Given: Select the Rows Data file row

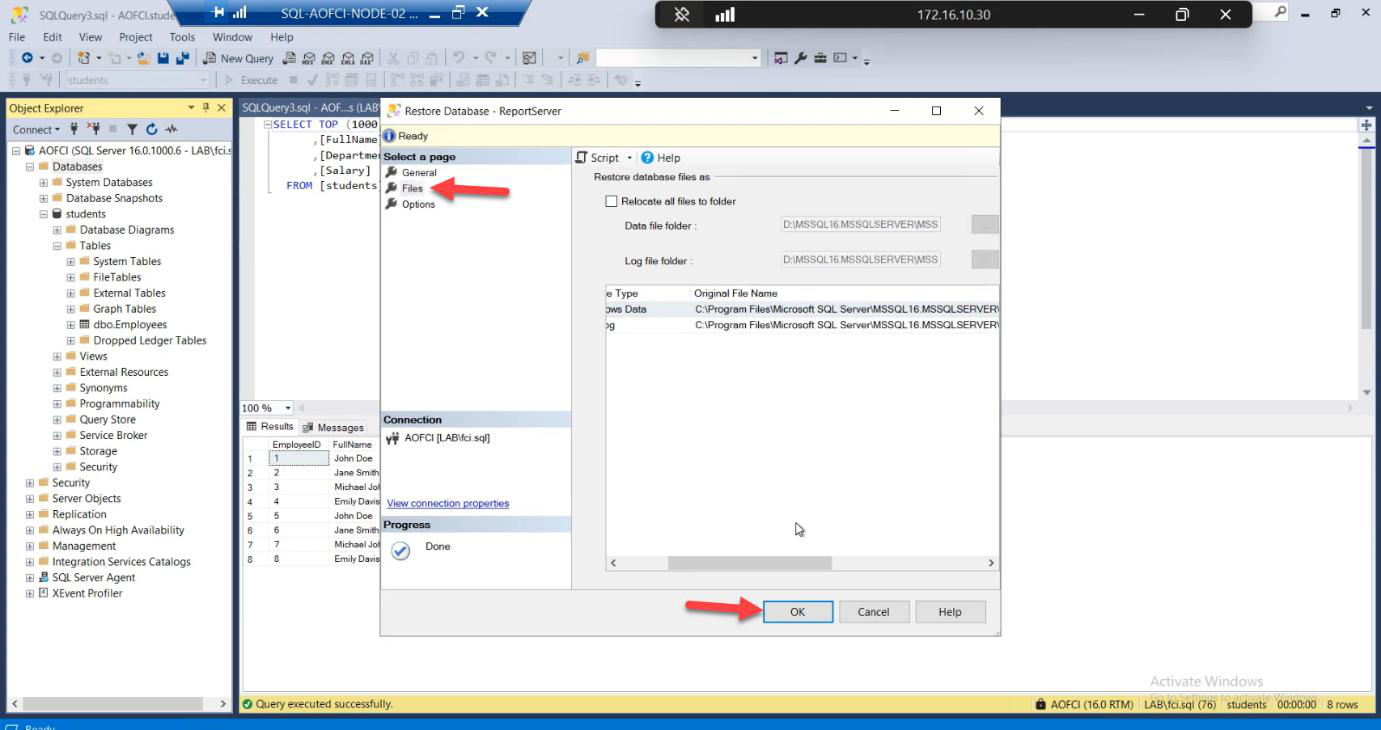Looking at the screenshot, I should [x=802, y=310].
